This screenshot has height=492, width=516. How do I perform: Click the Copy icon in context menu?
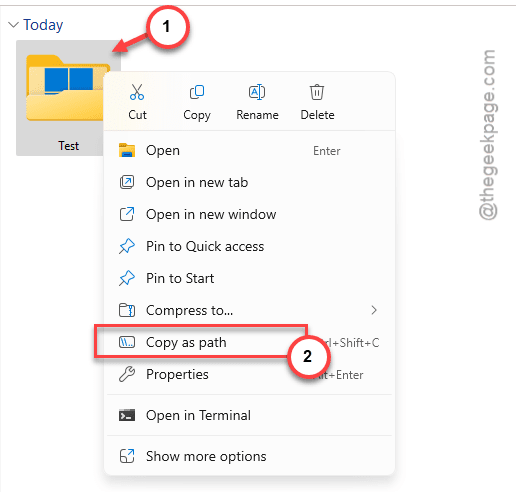[x=197, y=92]
